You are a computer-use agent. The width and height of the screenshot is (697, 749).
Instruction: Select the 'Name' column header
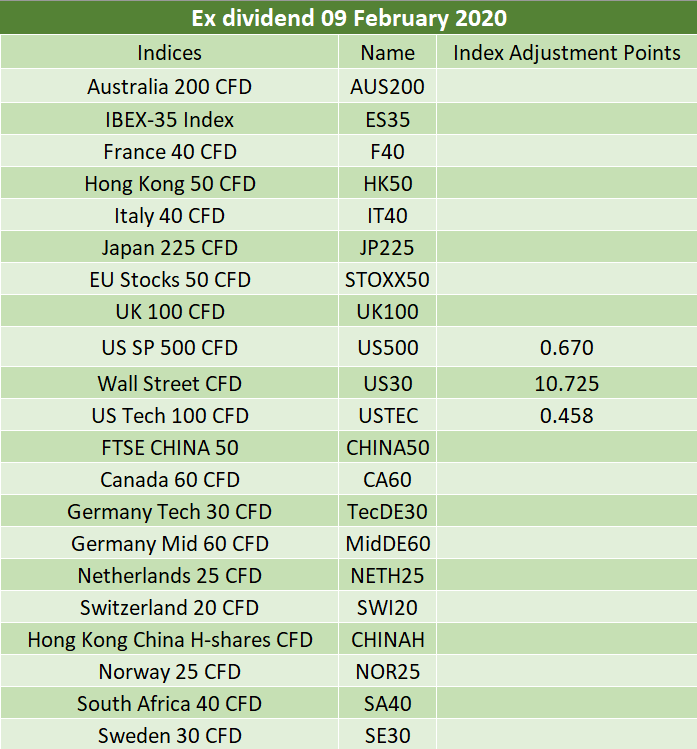tap(387, 53)
